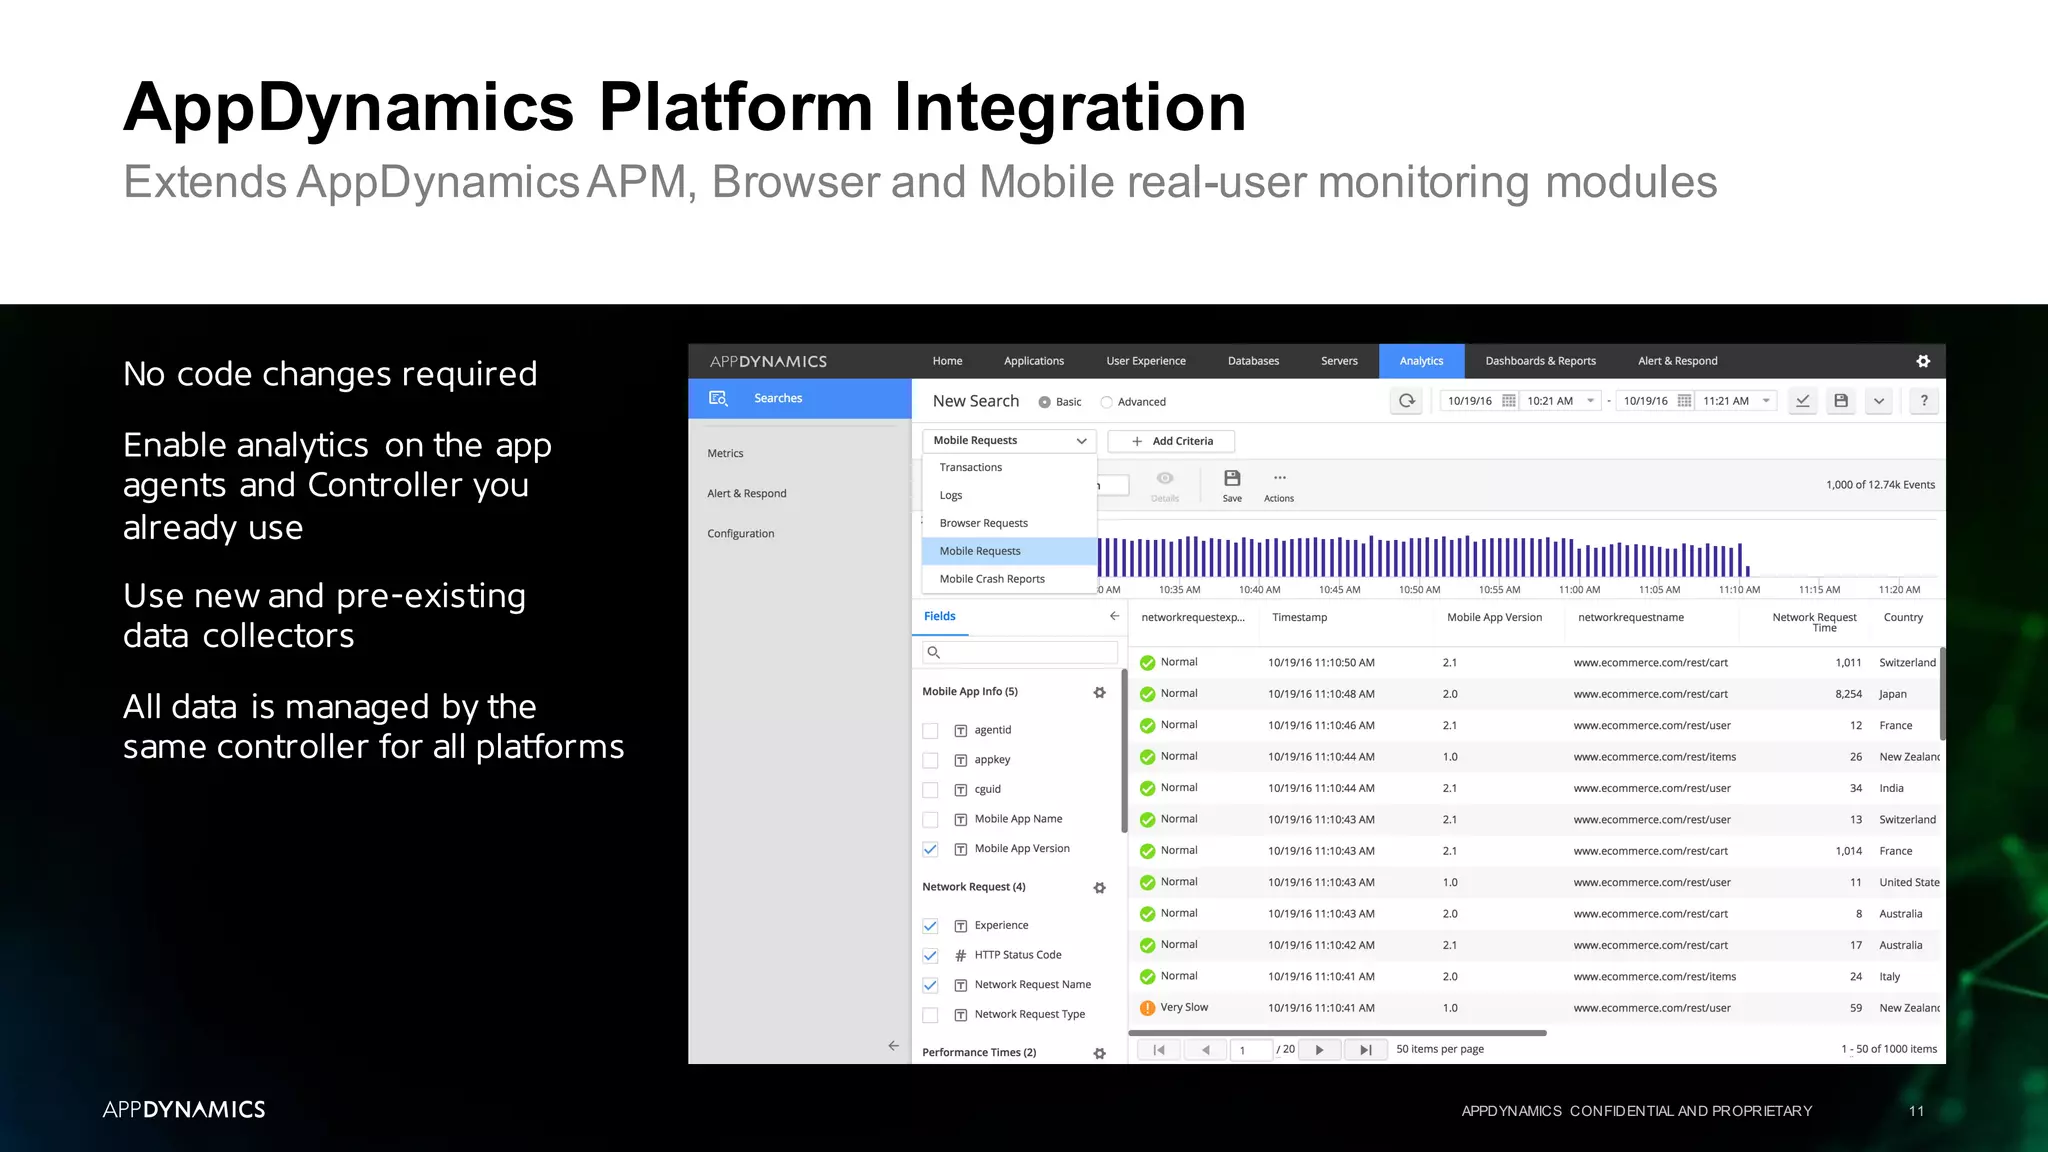Image resolution: width=2048 pixels, height=1152 pixels.
Task: Select the Basic search mode radio
Action: pos(1044,402)
